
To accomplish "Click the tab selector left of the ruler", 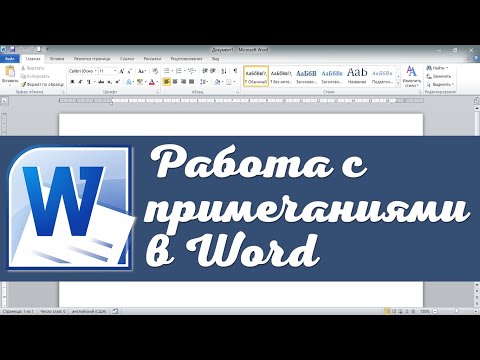I will click(x=4, y=100).
